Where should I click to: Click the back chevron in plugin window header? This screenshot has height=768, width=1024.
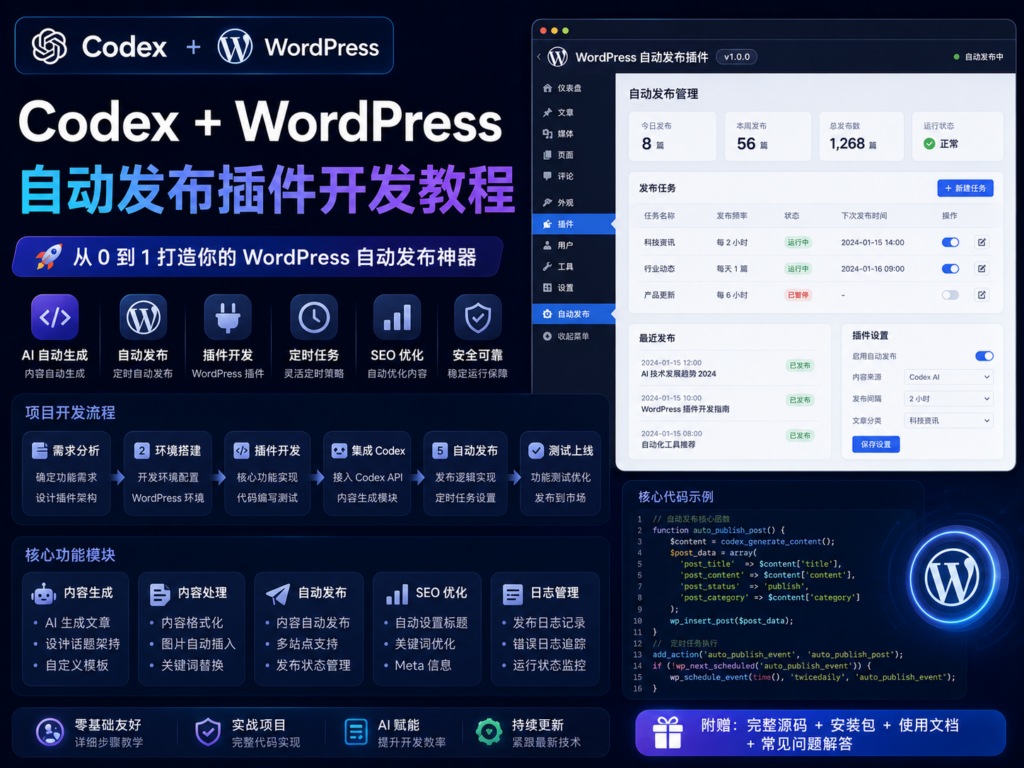coord(539,57)
